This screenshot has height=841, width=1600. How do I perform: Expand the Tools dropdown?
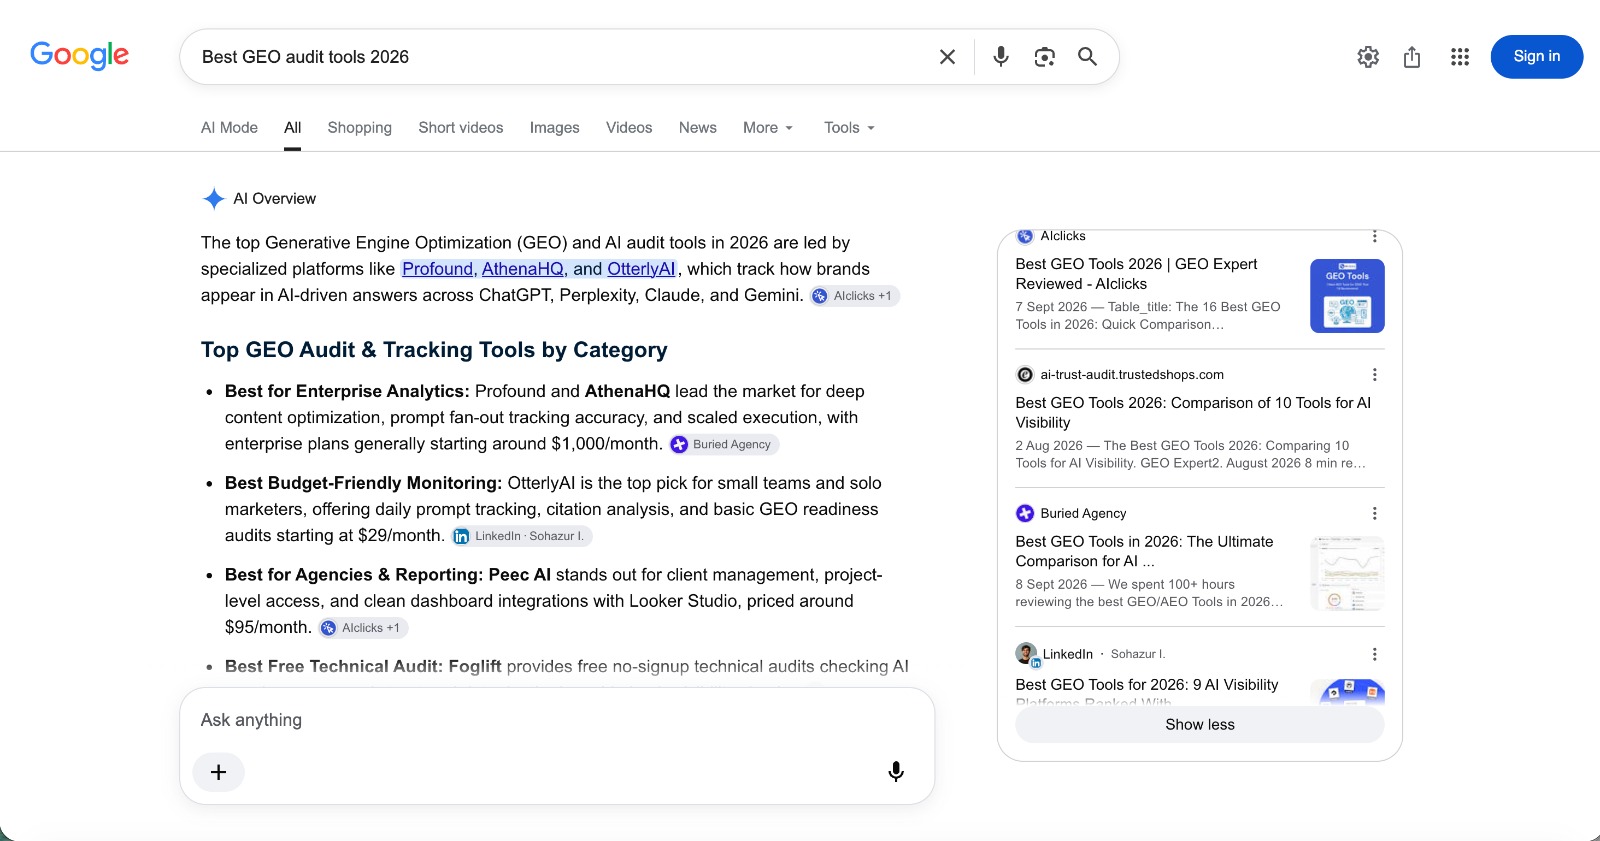[849, 128]
